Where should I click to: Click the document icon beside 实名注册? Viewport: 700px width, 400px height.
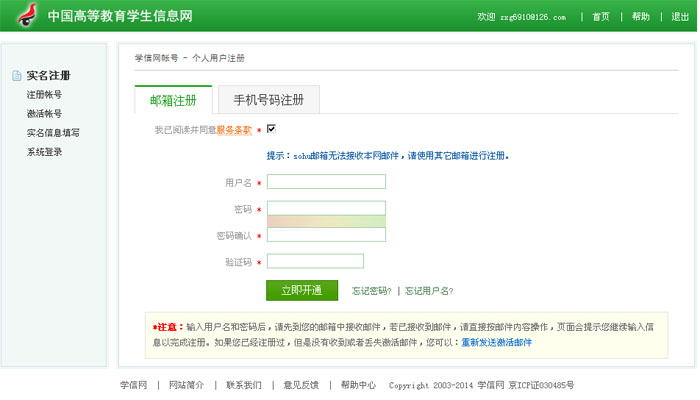coord(17,75)
